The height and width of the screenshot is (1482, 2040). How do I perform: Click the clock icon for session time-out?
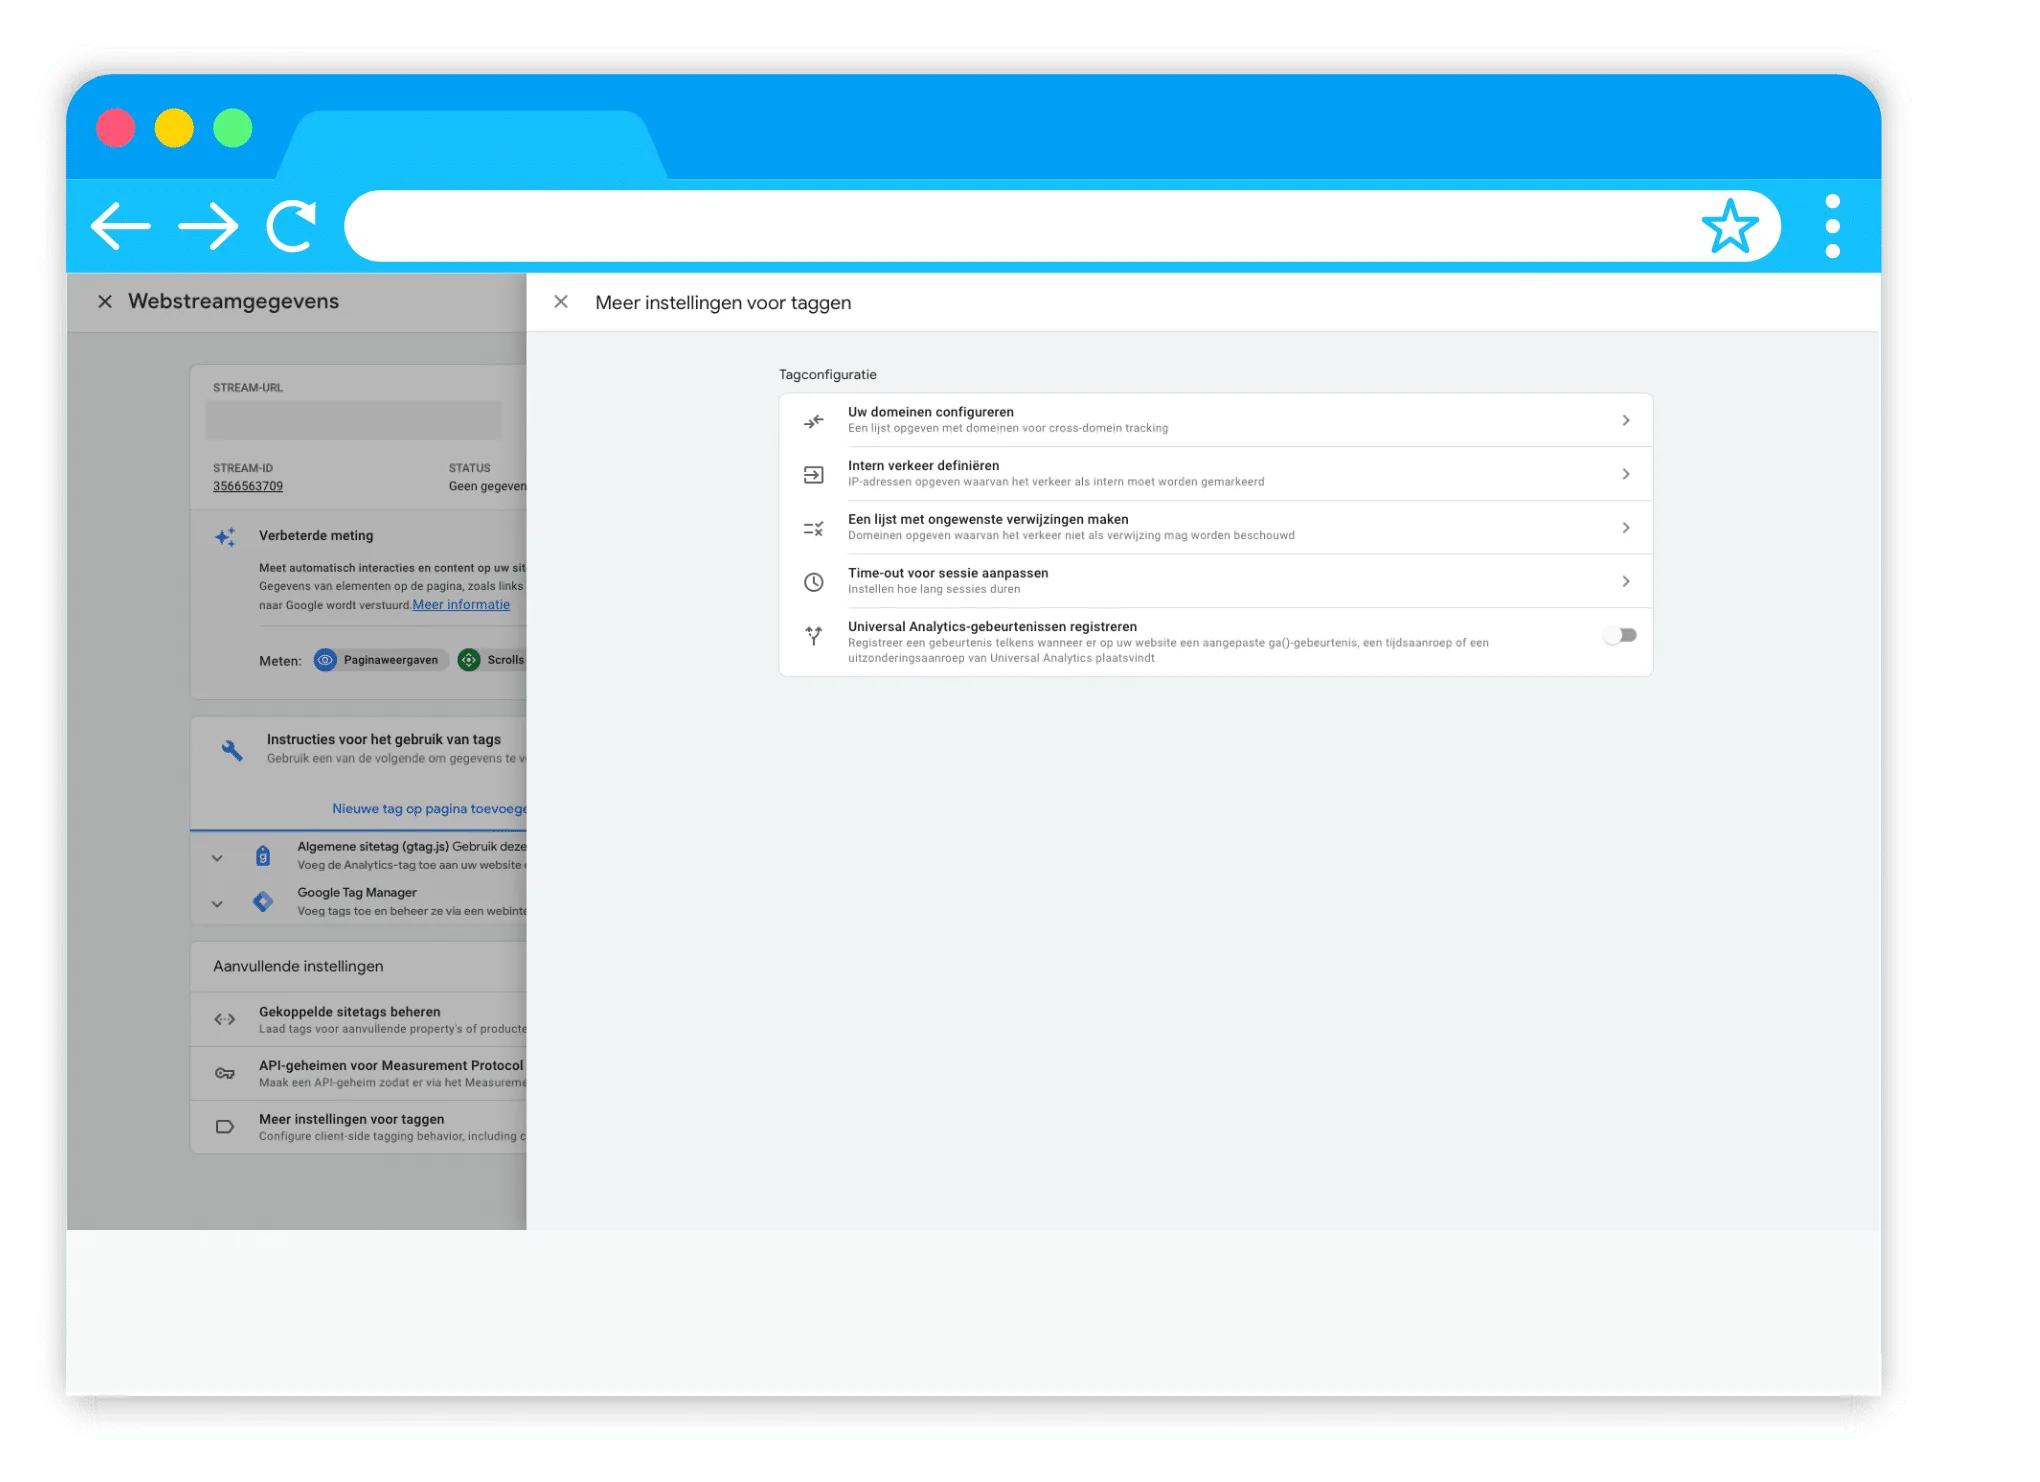(x=814, y=582)
